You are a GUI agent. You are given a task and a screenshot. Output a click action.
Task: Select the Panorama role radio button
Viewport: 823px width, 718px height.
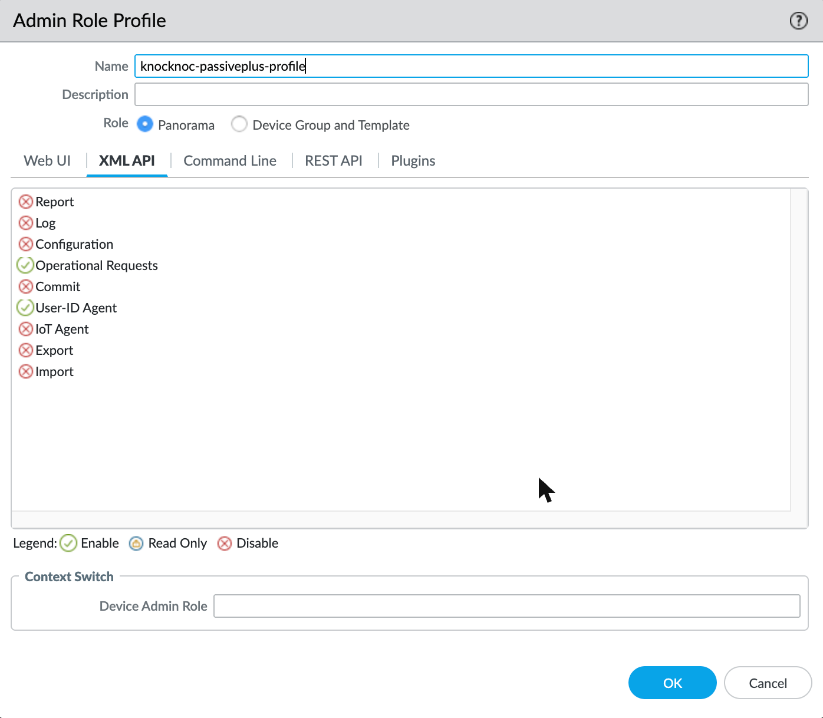pyautogui.click(x=145, y=124)
